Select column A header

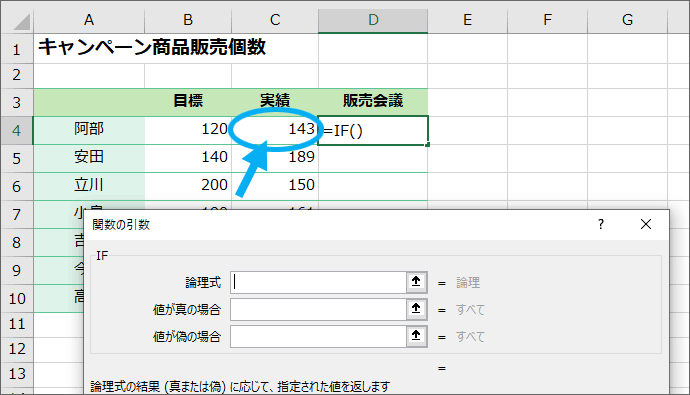89,20
